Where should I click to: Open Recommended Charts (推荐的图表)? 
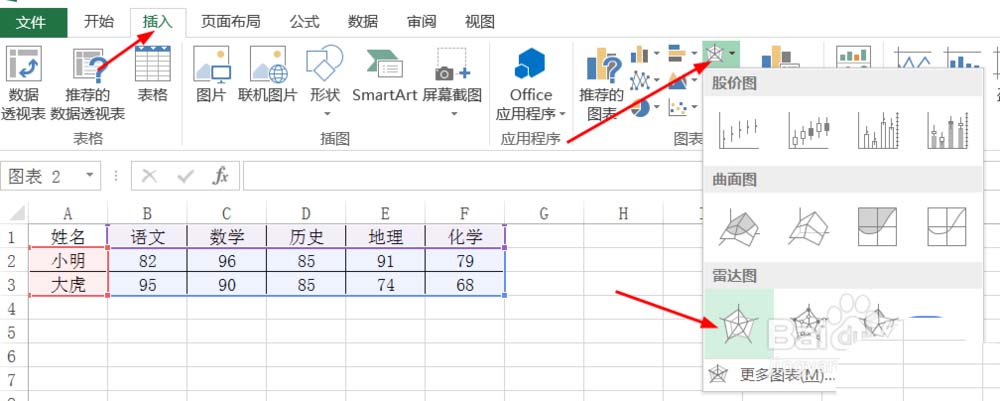[601, 83]
